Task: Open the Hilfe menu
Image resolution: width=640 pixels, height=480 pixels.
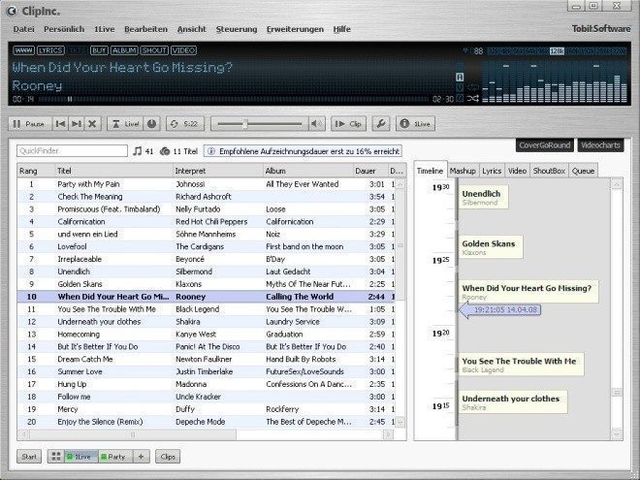Action: click(342, 29)
